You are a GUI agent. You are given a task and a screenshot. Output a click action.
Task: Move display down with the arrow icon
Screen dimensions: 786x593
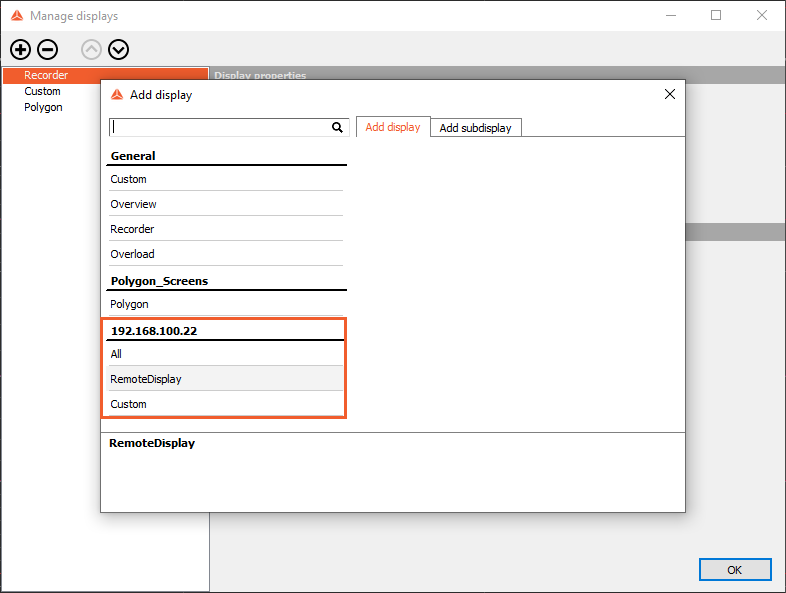119,50
